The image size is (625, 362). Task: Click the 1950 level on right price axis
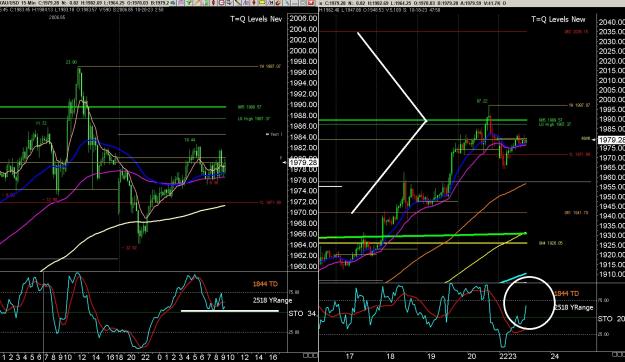(611, 197)
